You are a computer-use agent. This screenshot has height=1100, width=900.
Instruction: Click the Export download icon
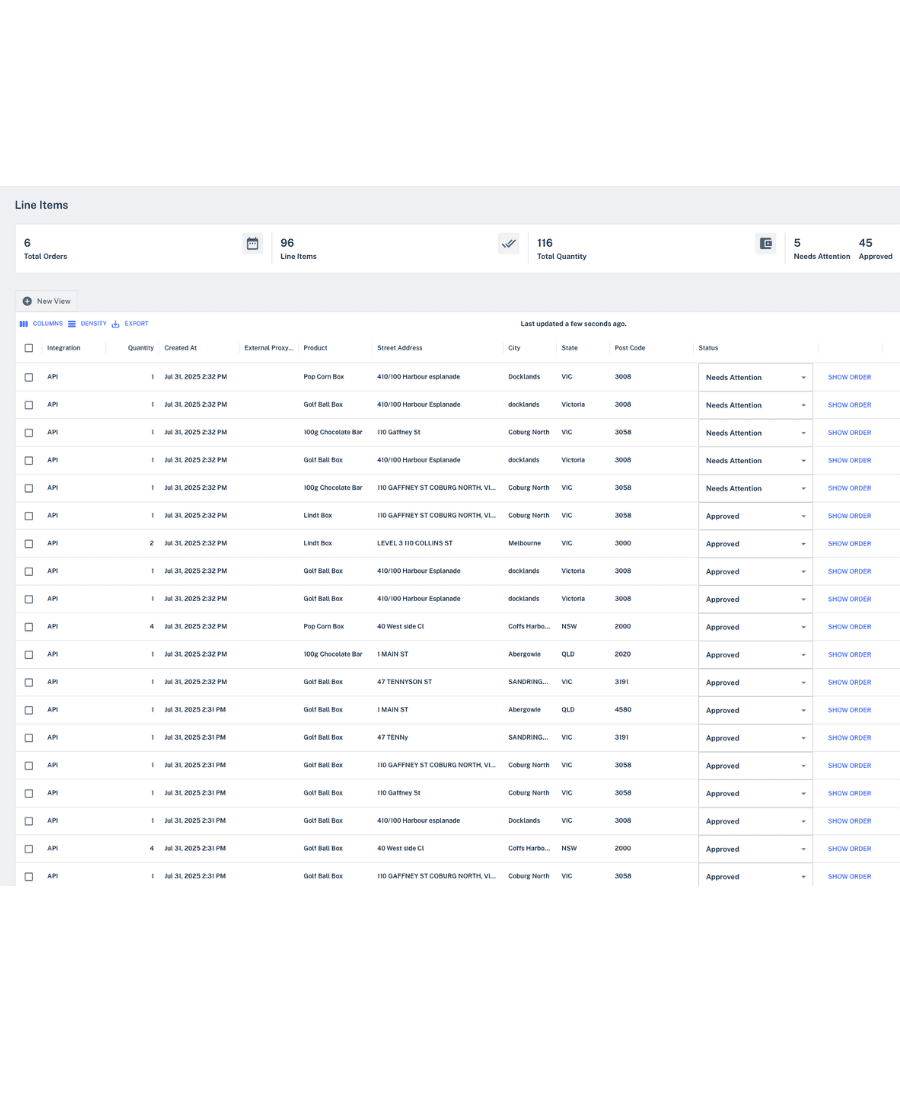[116, 324]
